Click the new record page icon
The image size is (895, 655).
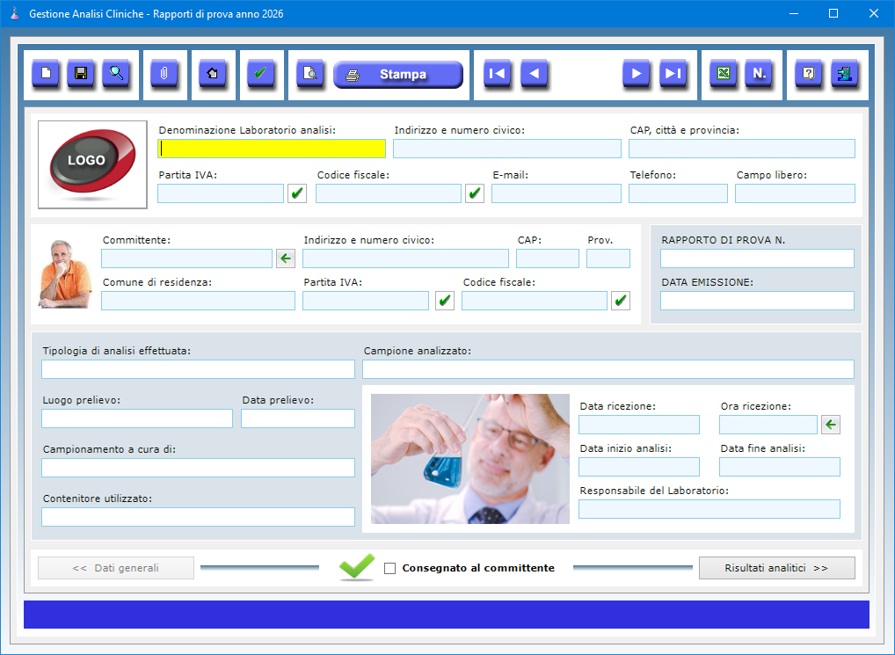tap(46, 74)
